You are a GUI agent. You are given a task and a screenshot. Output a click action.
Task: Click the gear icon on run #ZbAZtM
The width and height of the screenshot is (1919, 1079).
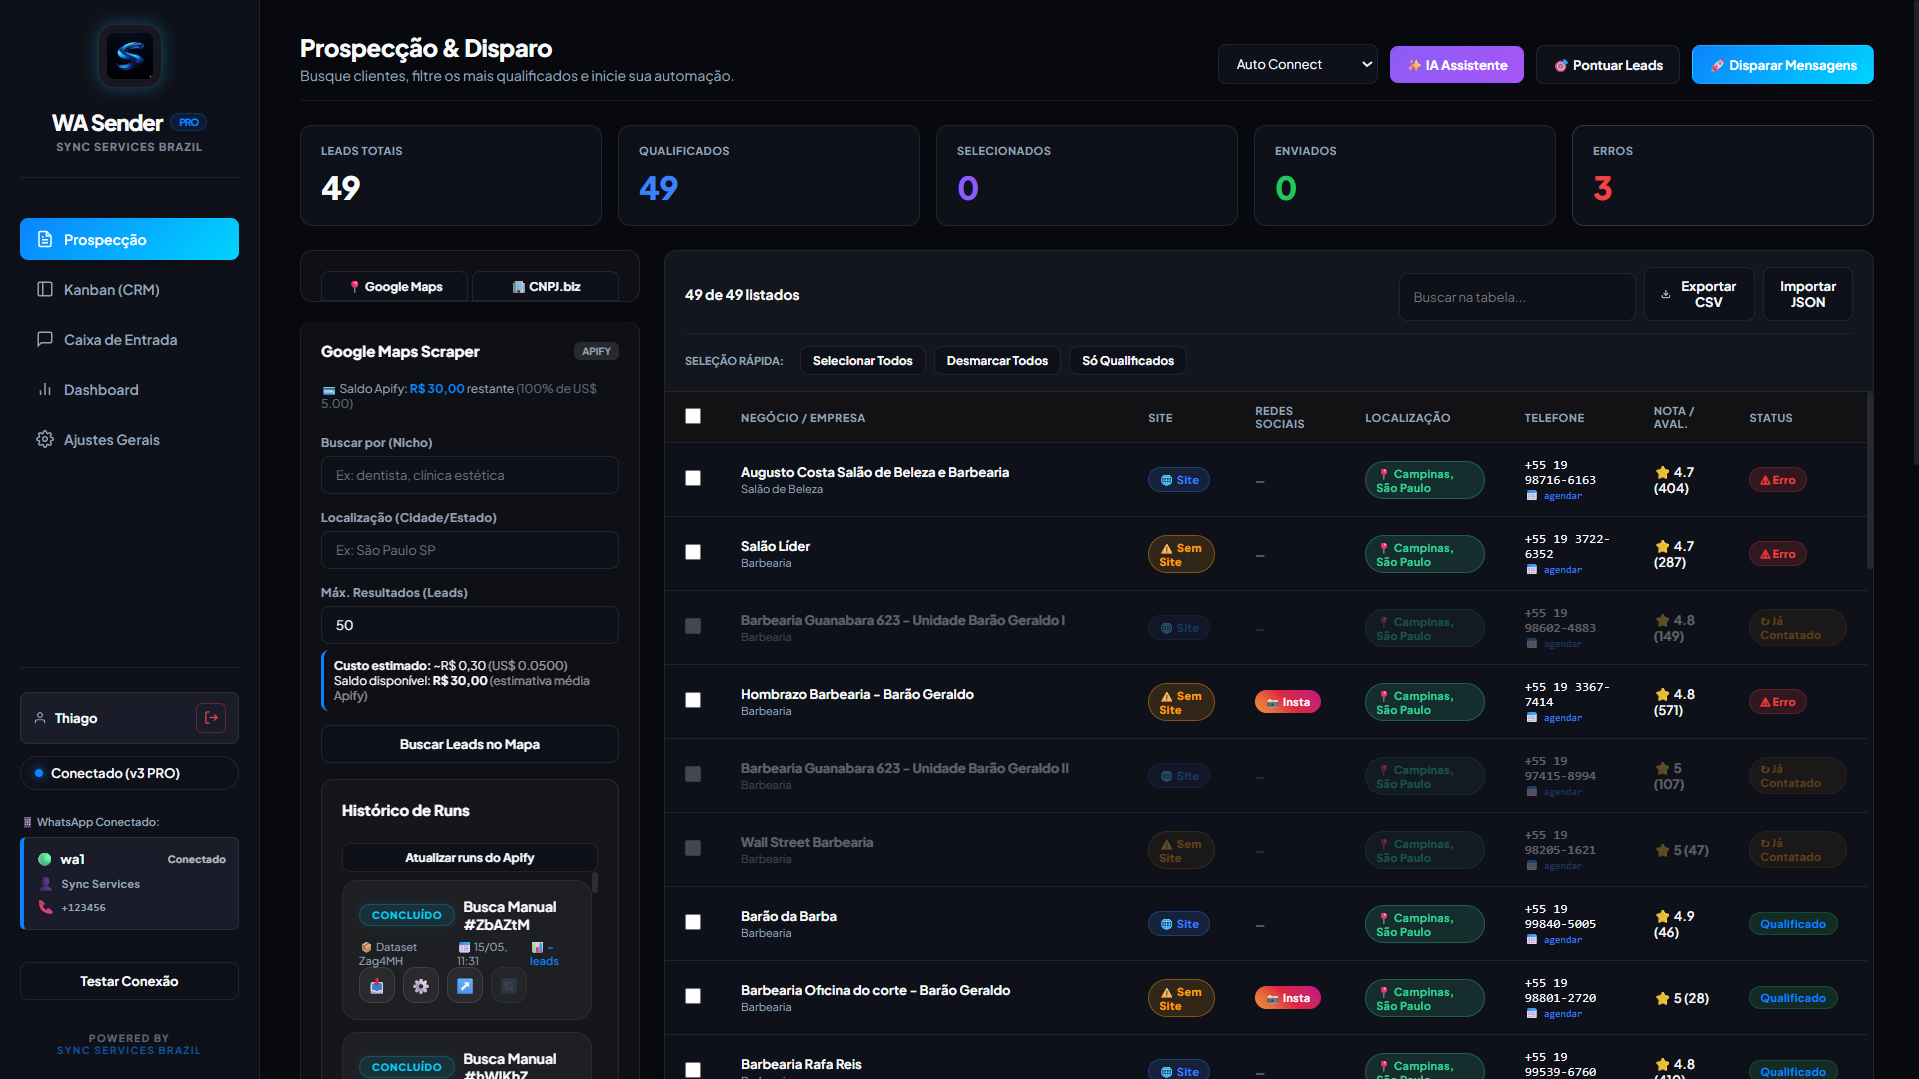click(421, 986)
